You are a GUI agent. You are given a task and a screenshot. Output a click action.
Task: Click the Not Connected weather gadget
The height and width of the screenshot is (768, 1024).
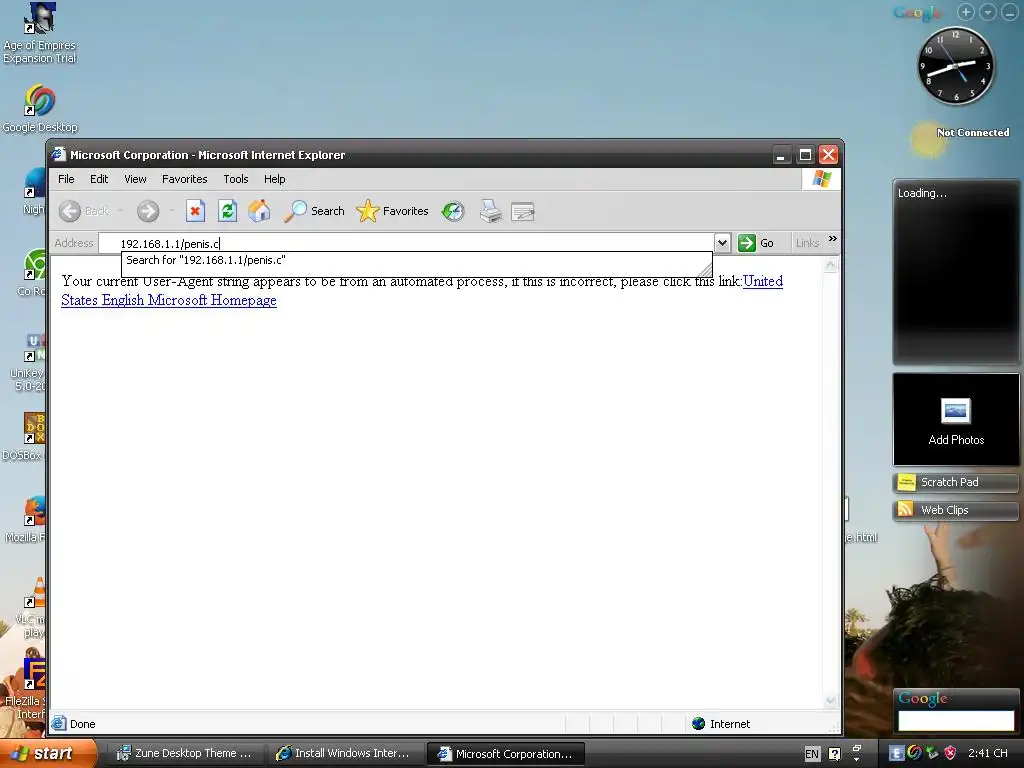(x=961, y=137)
